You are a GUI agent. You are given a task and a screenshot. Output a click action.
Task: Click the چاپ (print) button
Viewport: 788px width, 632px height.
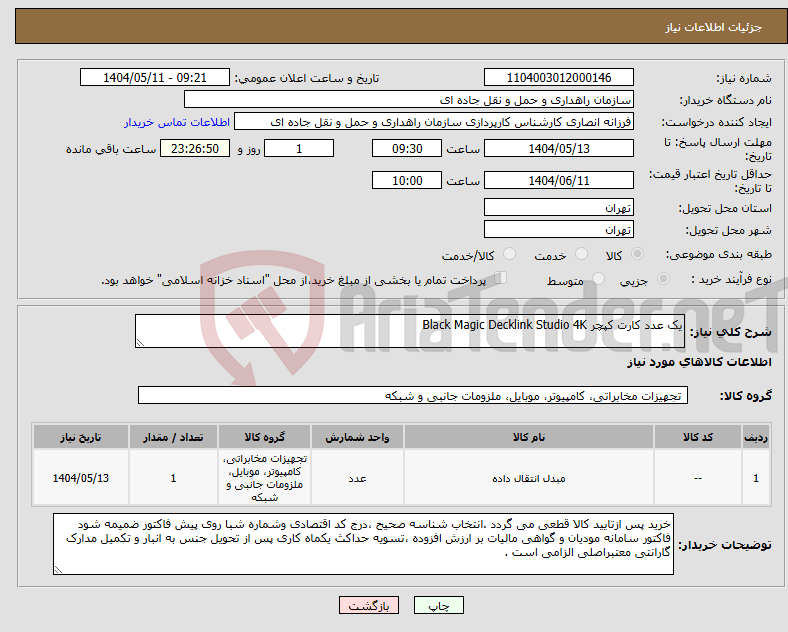click(x=438, y=605)
